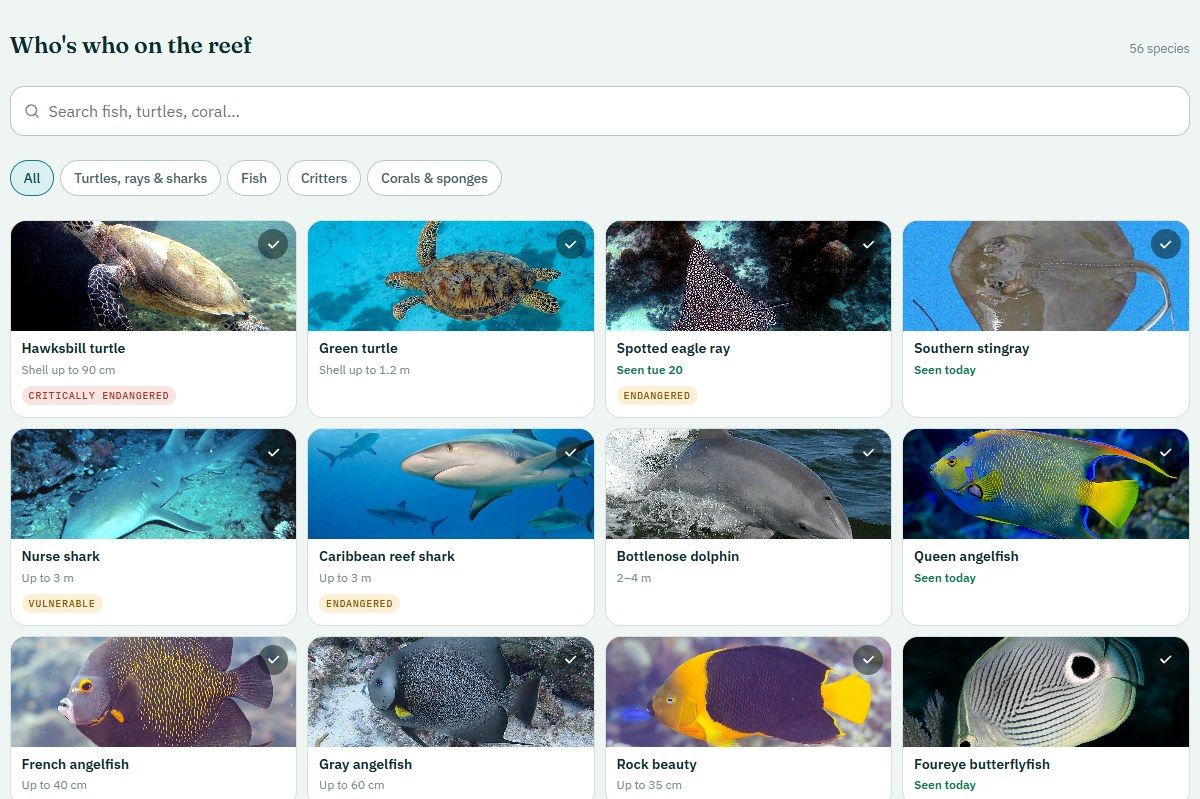This screenshot has height=799, width=1200.
Task: Open the Queen angelfish photo
Action: [1046, 484]
